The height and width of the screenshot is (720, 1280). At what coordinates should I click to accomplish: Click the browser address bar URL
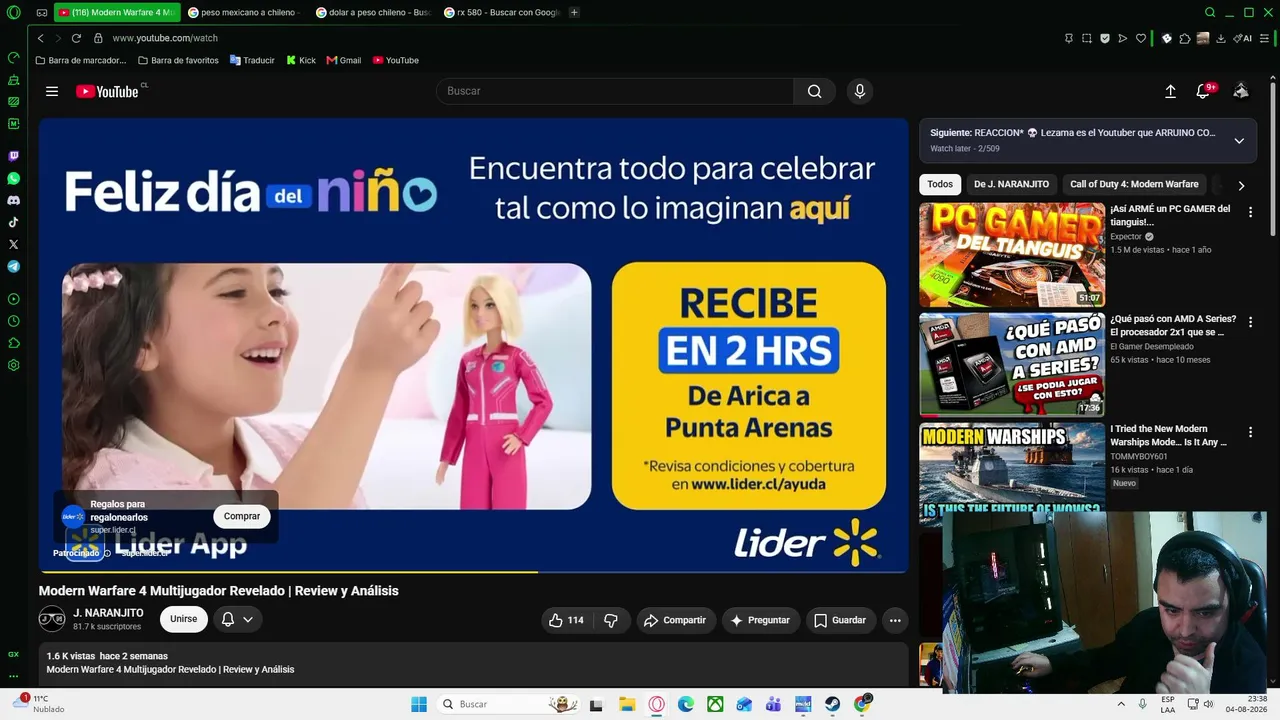pyautogui.click(x=165, y=38)
